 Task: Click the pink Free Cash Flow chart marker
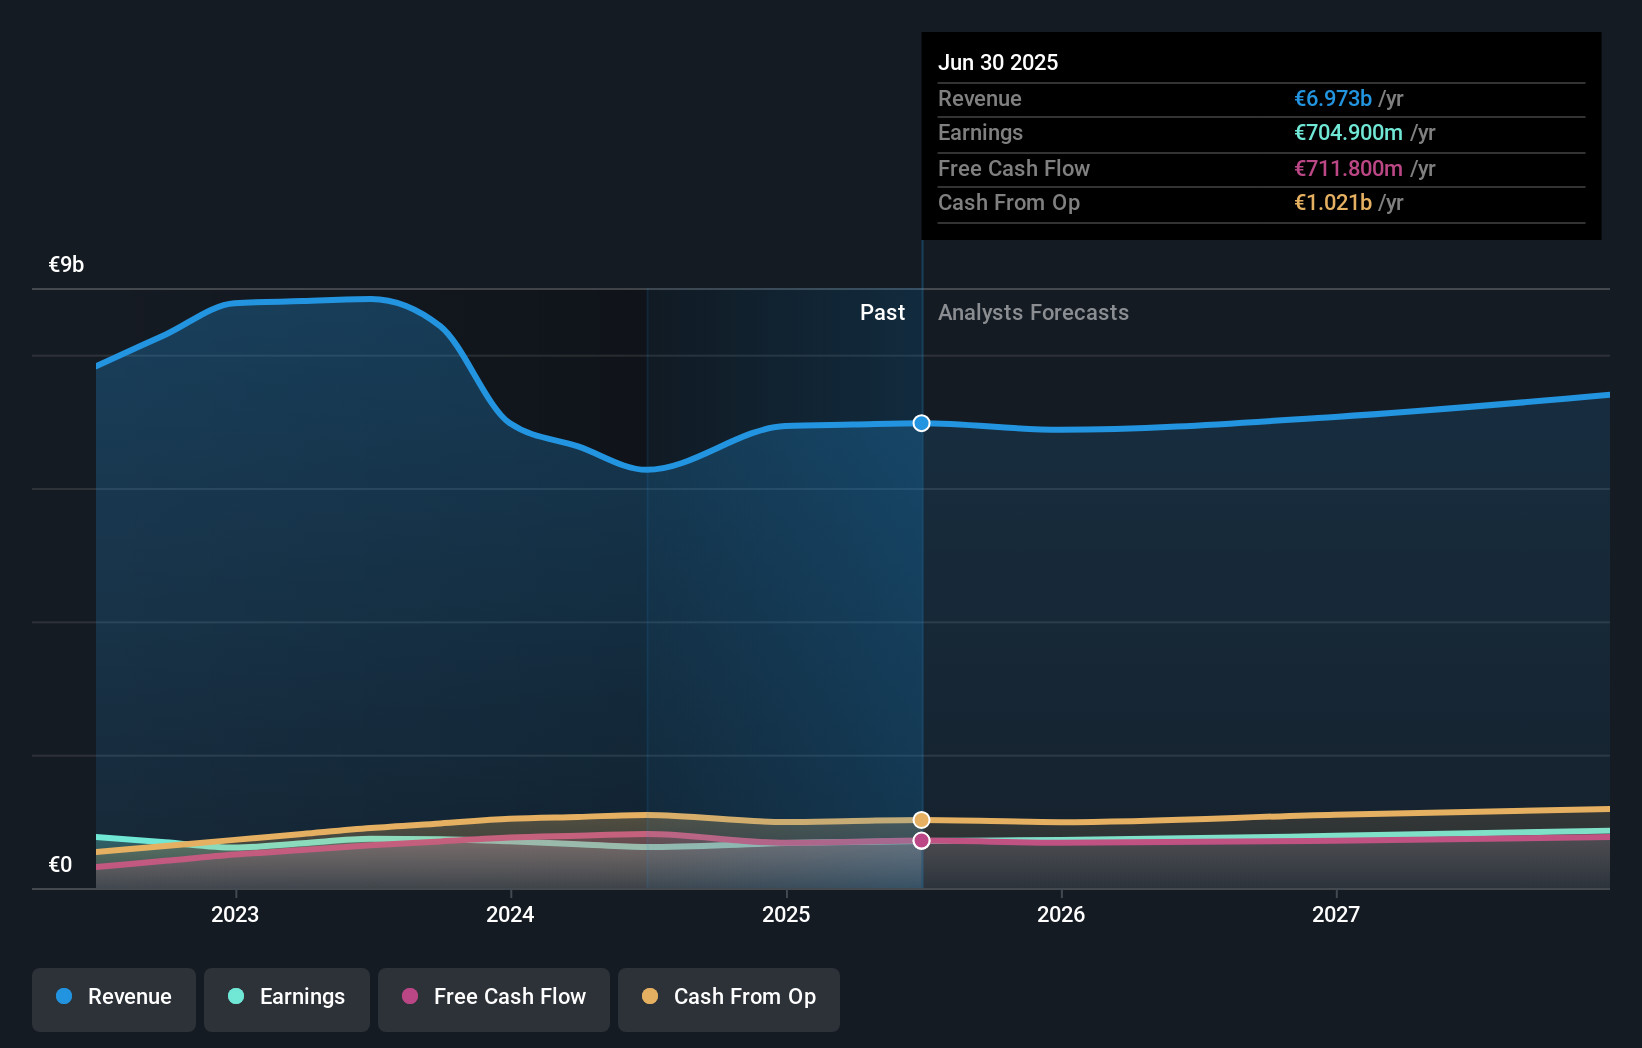(920, 840)
